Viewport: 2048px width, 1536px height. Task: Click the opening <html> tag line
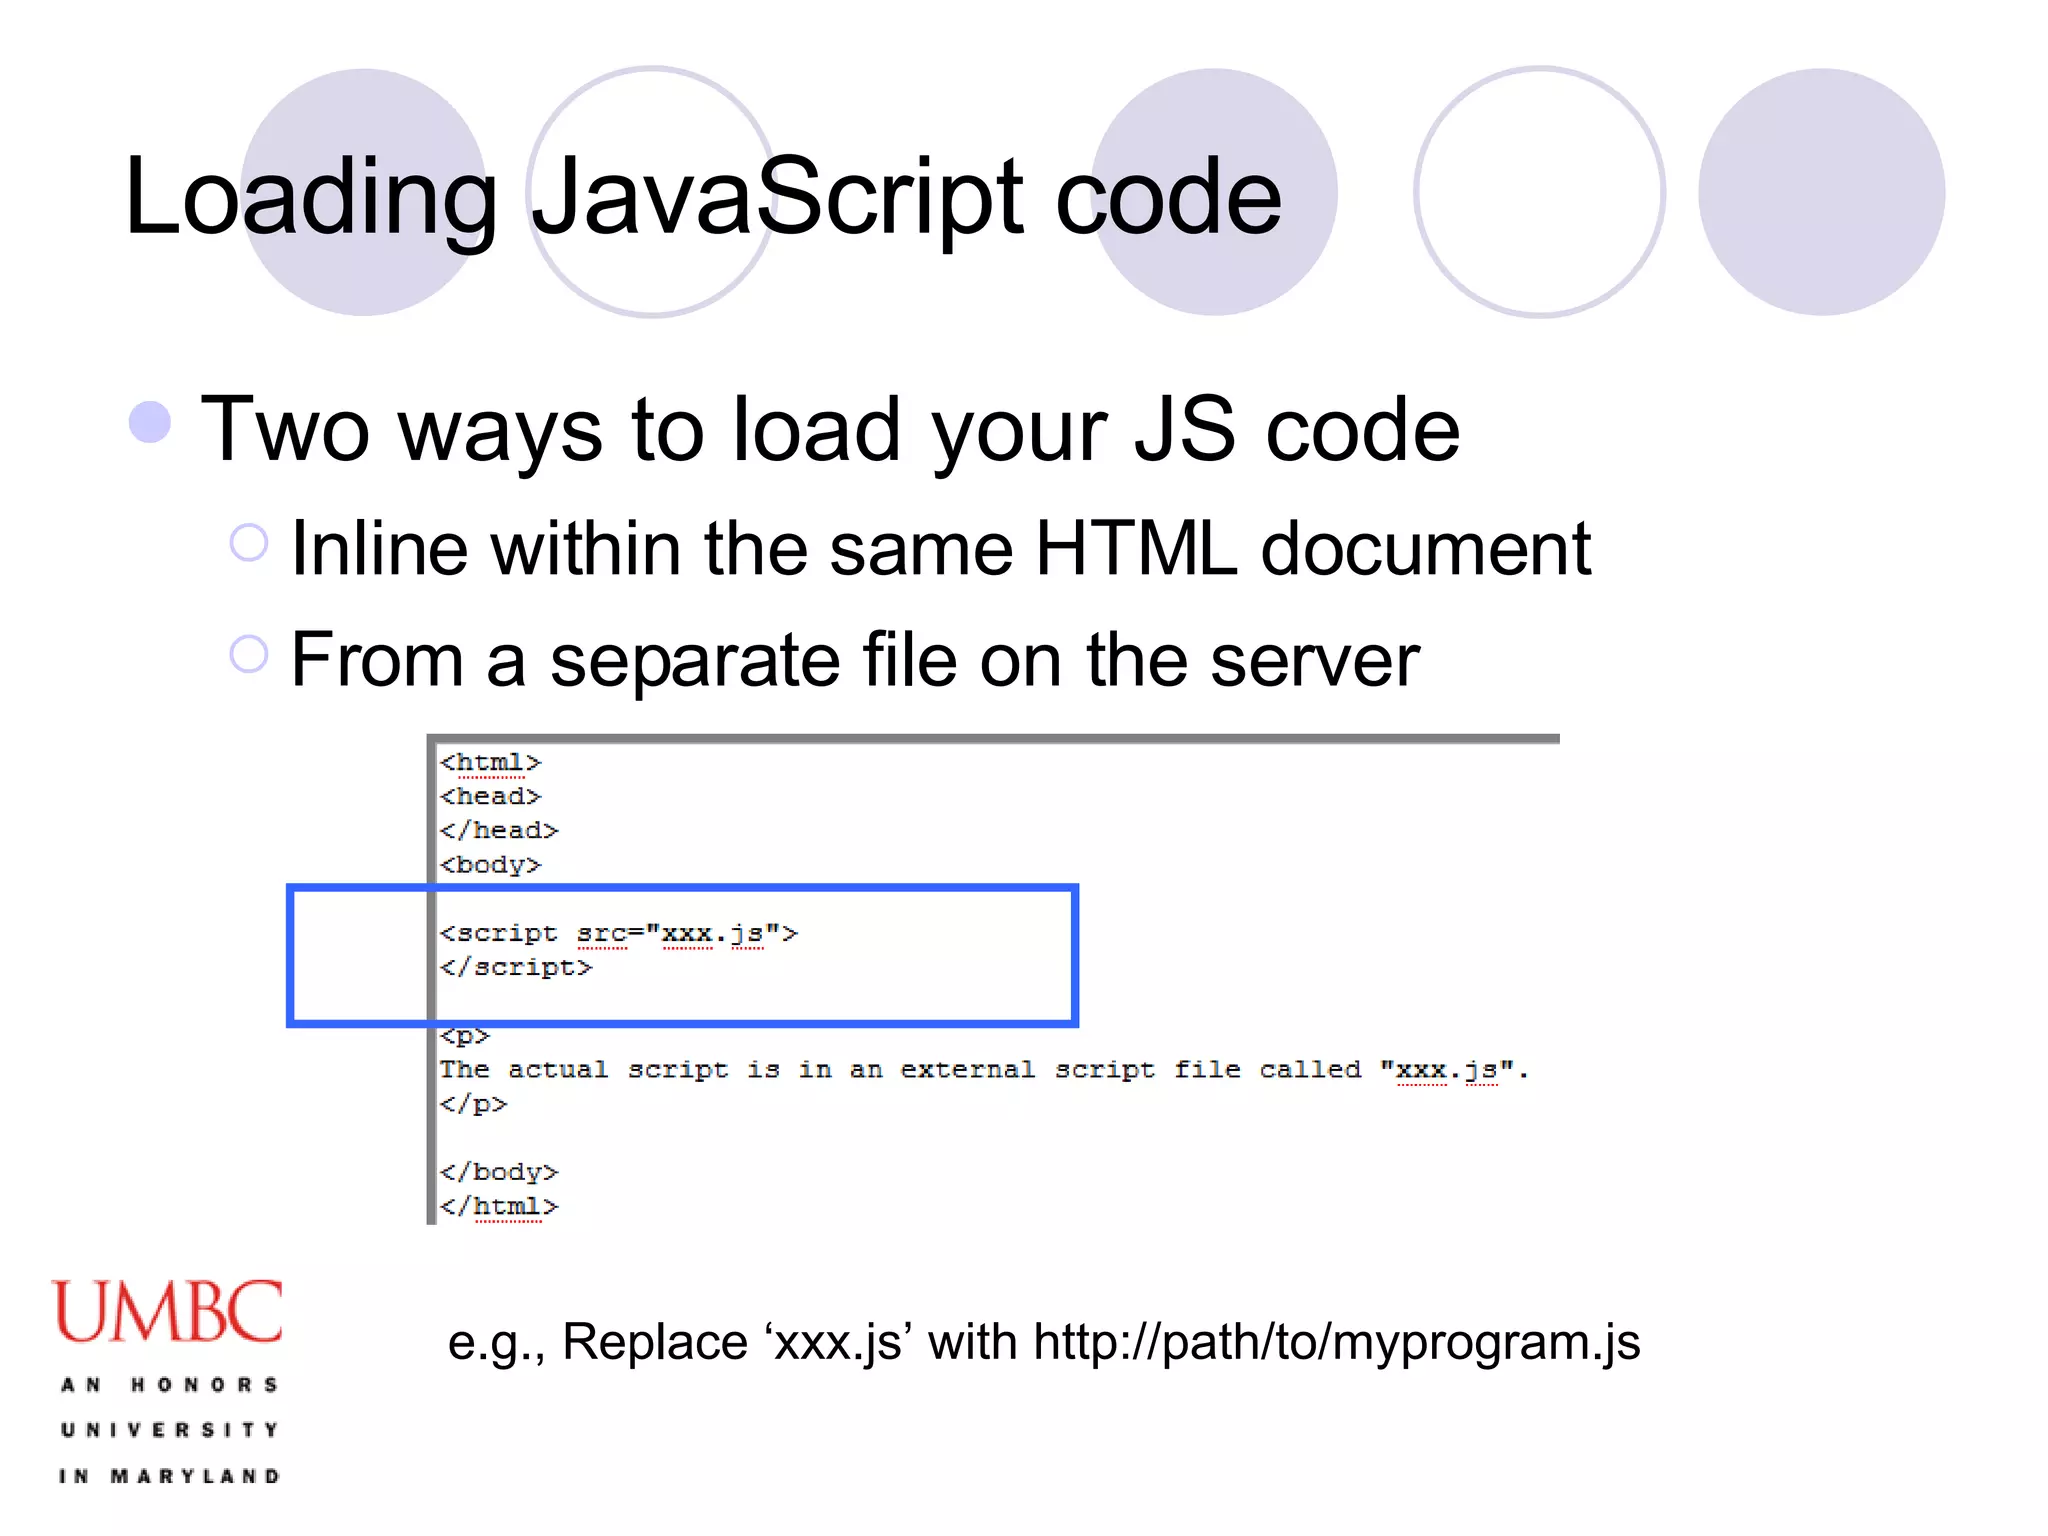click(490, 762)
